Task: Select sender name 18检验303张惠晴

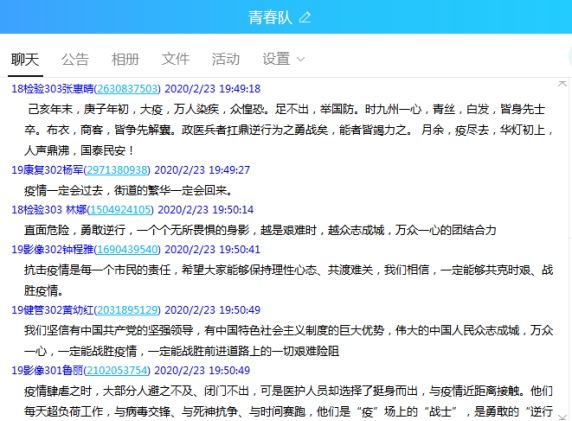Action: [53, 89]
